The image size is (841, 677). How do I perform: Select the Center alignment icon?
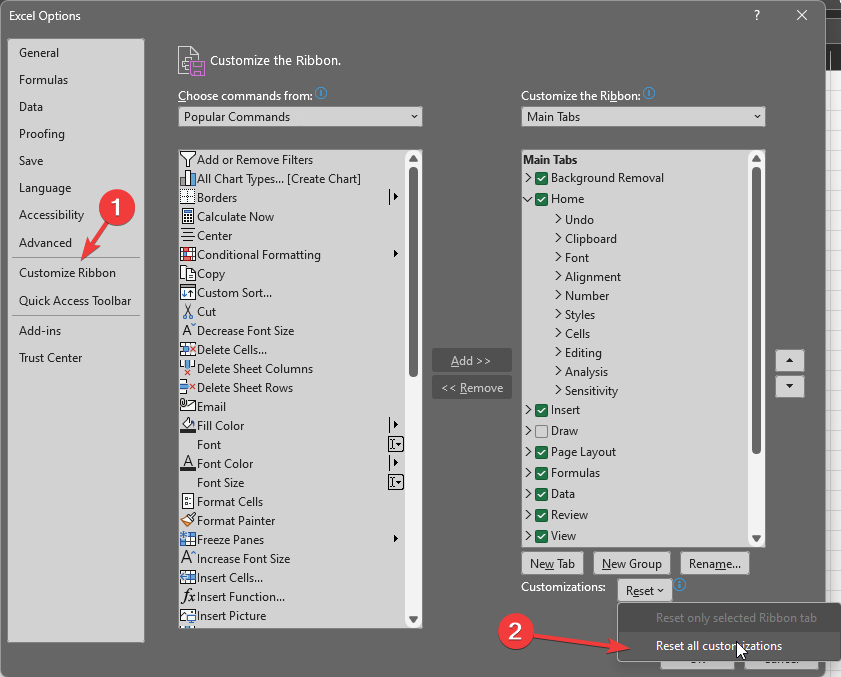pos(187,235)
